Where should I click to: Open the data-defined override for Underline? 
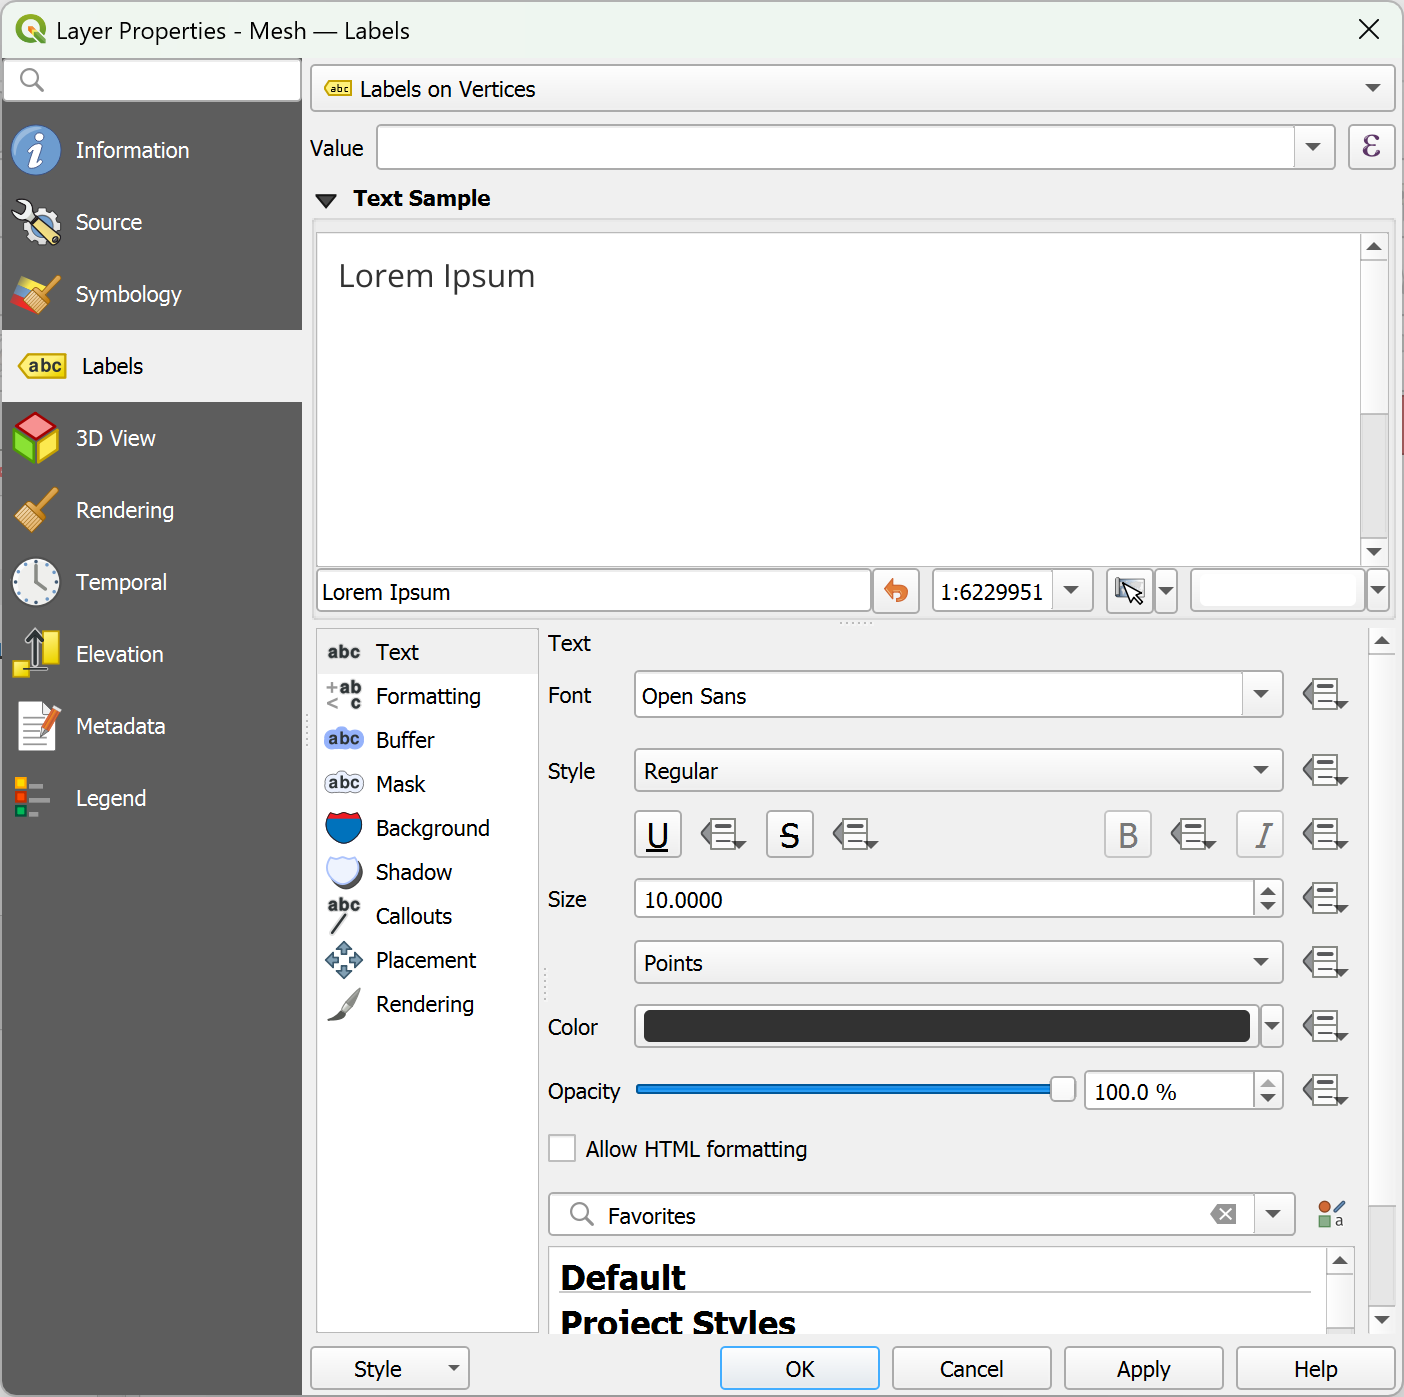coord(723,834)
